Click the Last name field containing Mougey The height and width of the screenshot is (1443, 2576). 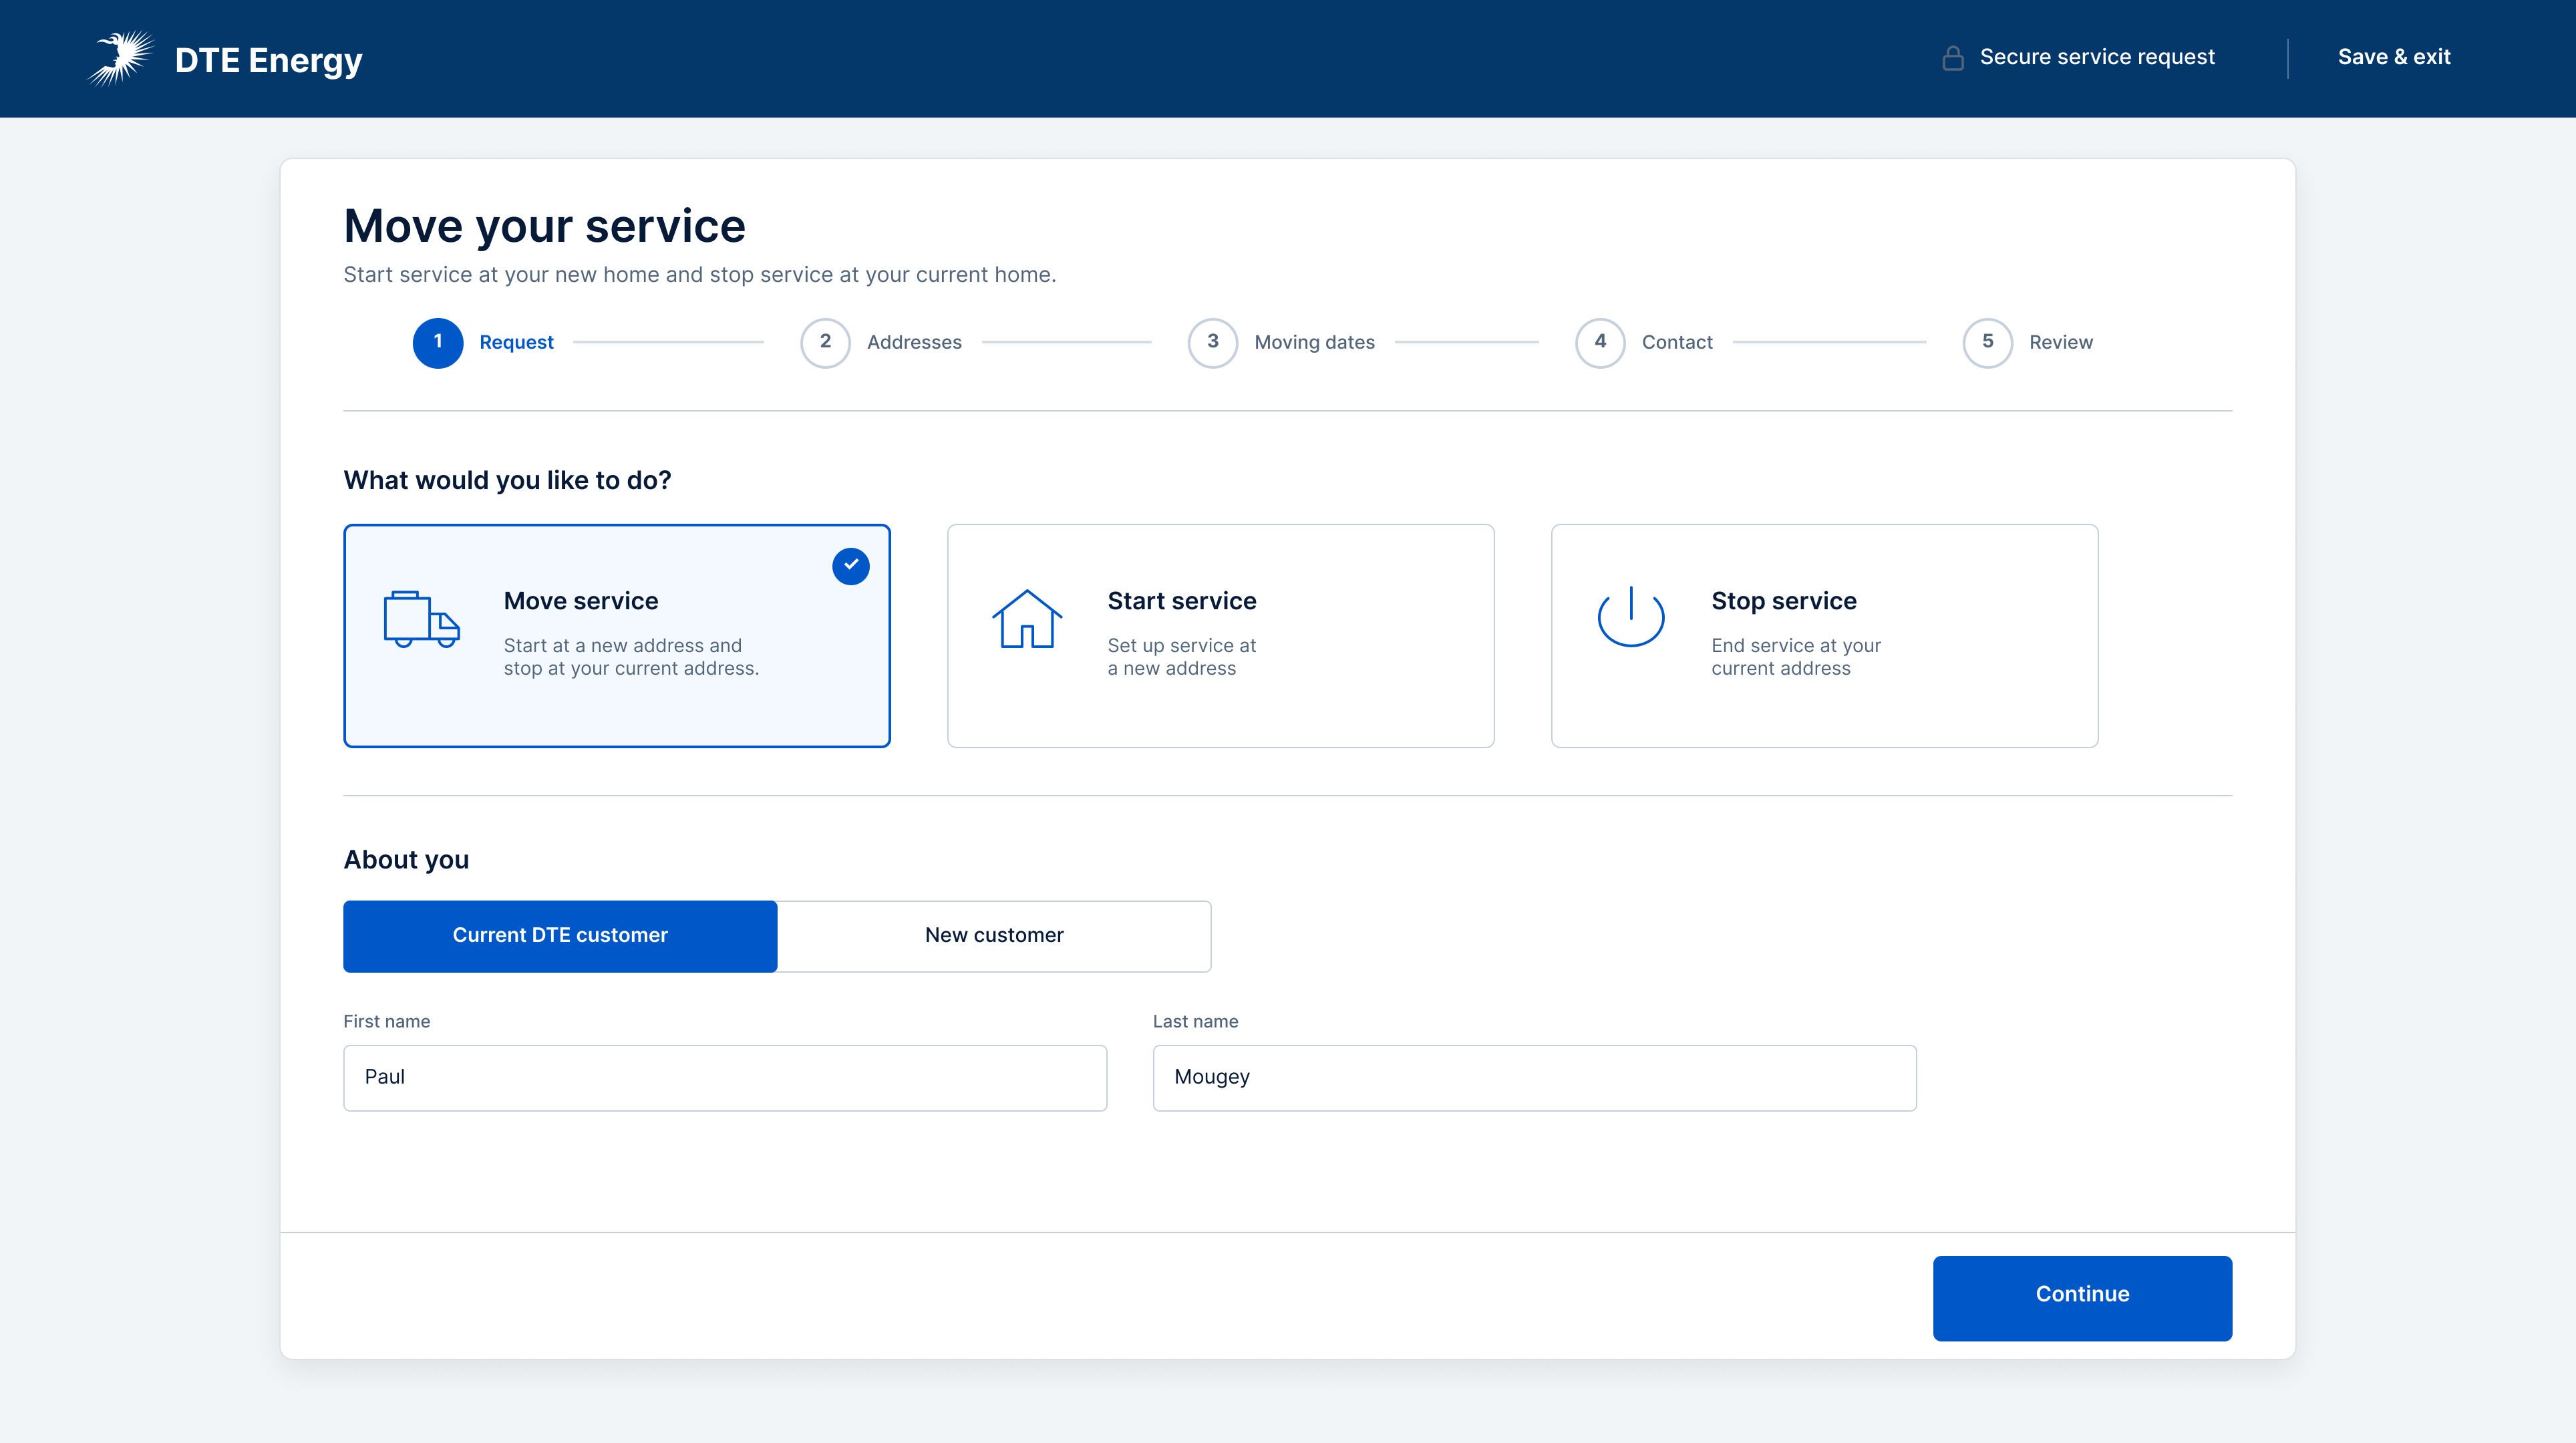[1534, 1078]
